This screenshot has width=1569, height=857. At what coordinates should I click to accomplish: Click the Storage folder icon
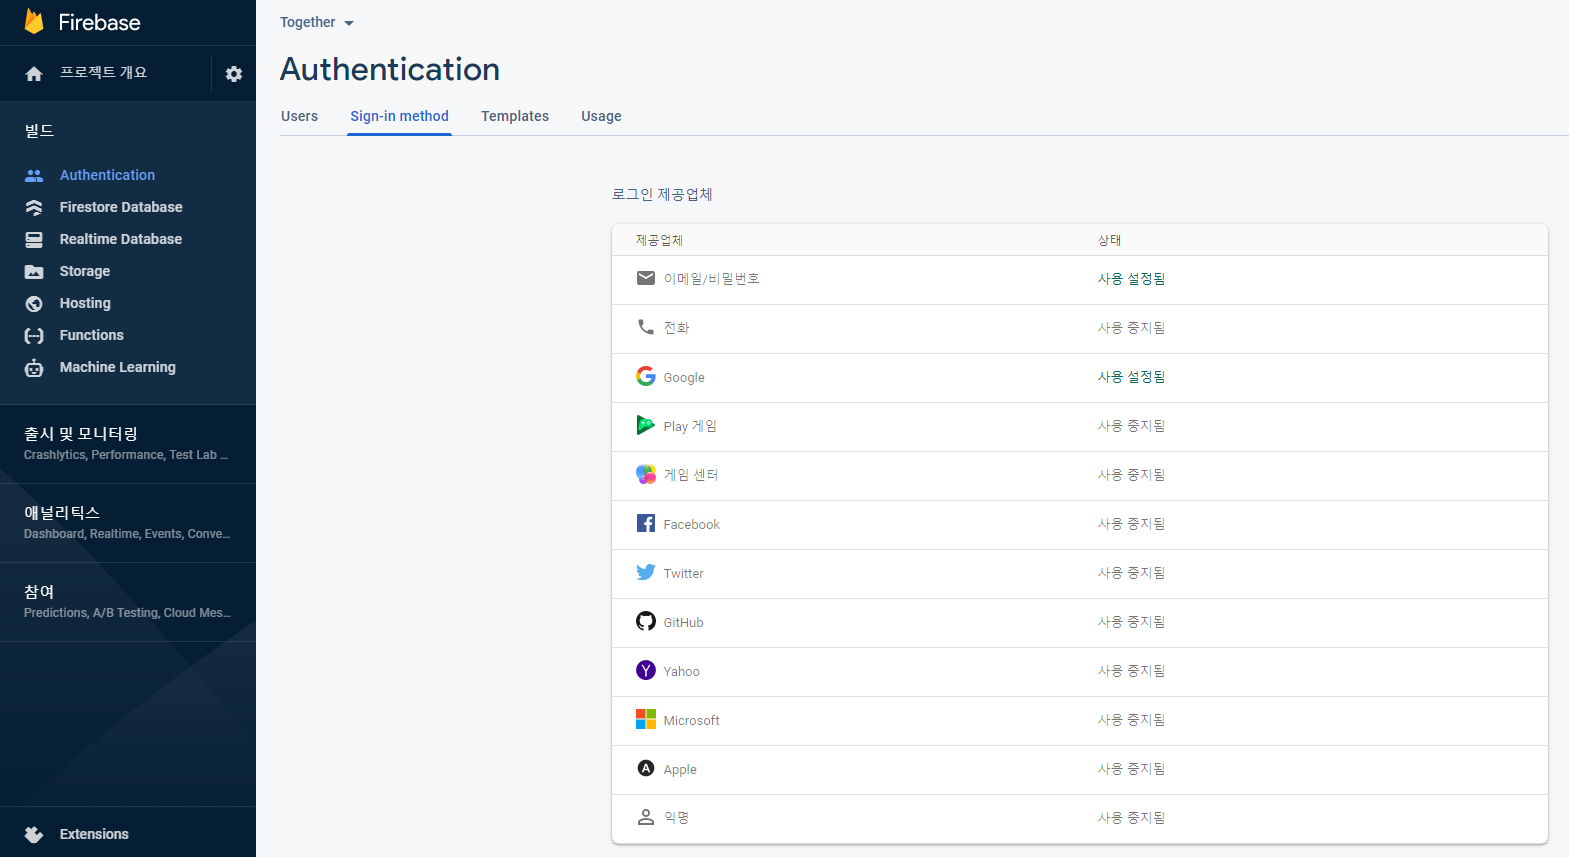pos(34,271)
